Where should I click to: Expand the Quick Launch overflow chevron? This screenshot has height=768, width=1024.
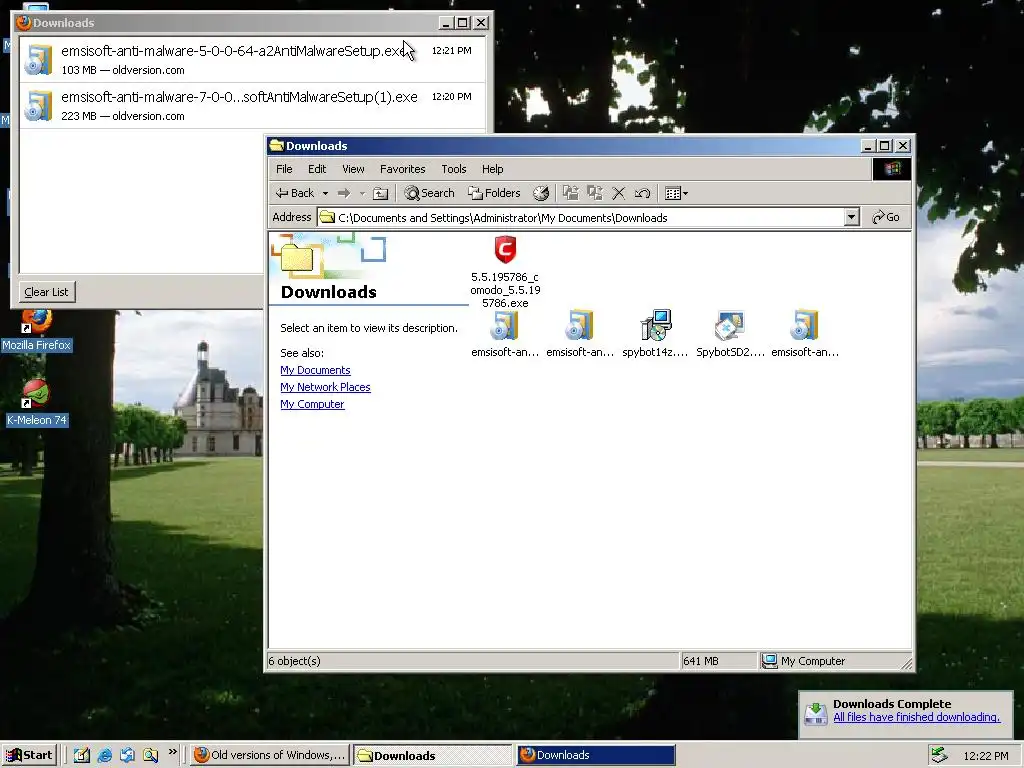172,752
